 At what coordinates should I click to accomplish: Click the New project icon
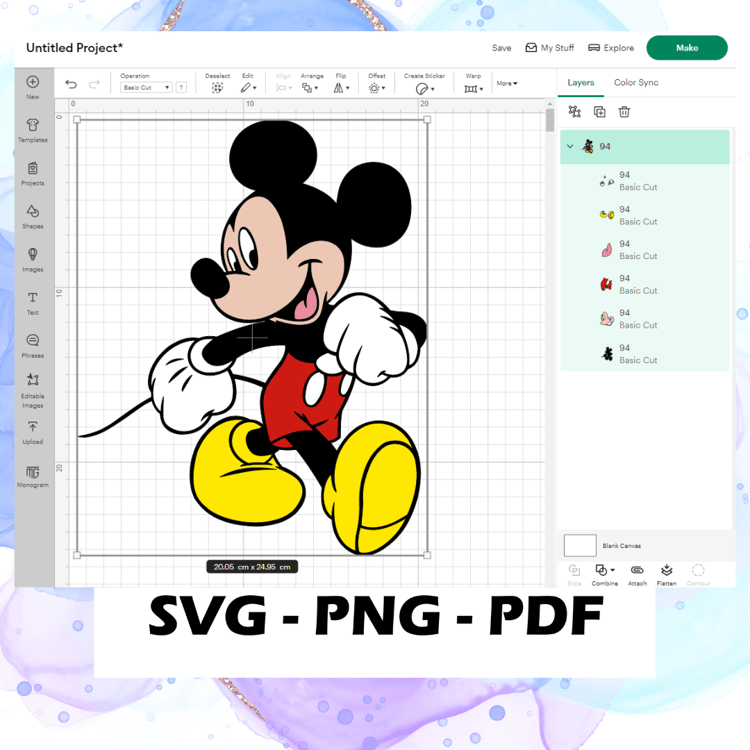coord(33,82)
